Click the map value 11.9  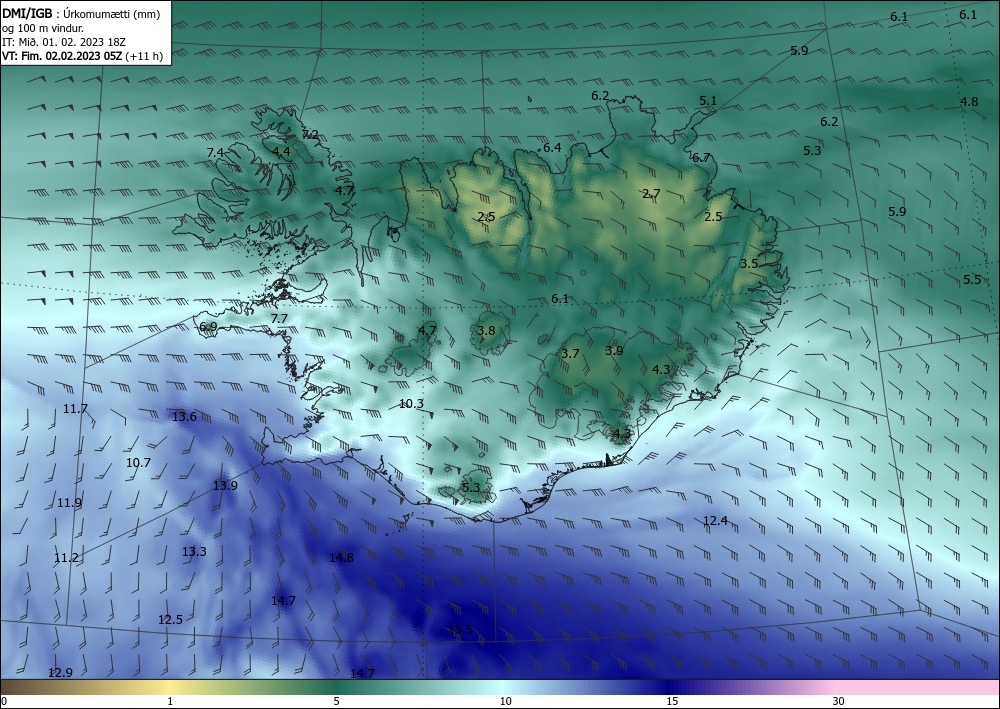(70, 503)
